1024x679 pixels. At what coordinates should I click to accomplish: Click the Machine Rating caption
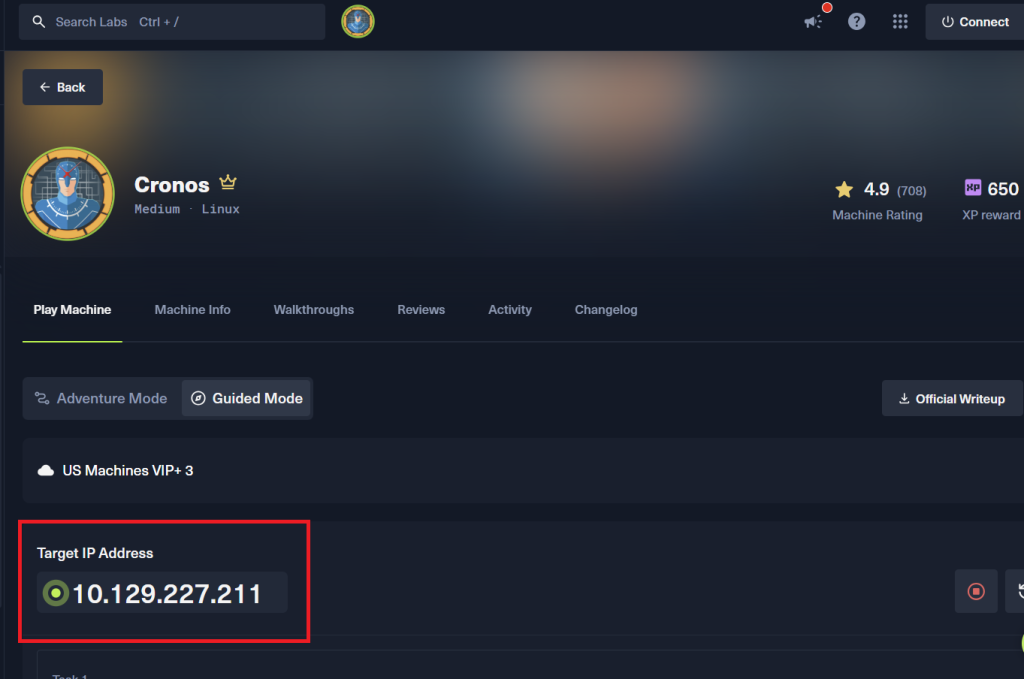(x=877, y=215)
